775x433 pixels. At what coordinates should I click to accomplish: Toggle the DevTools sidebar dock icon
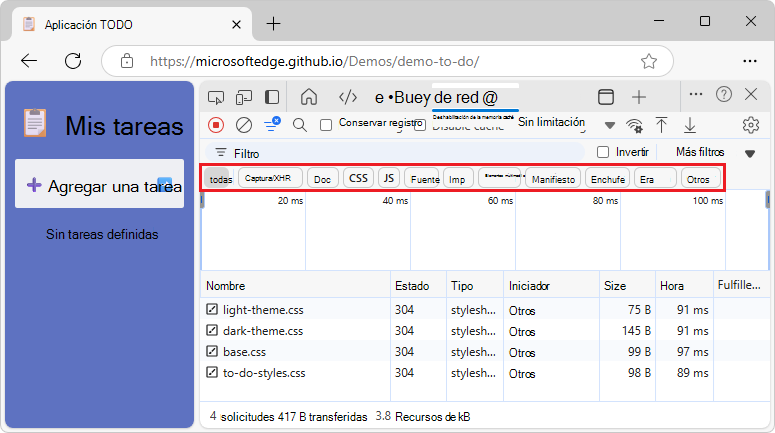pyautogui.click(x=272, y=97)
